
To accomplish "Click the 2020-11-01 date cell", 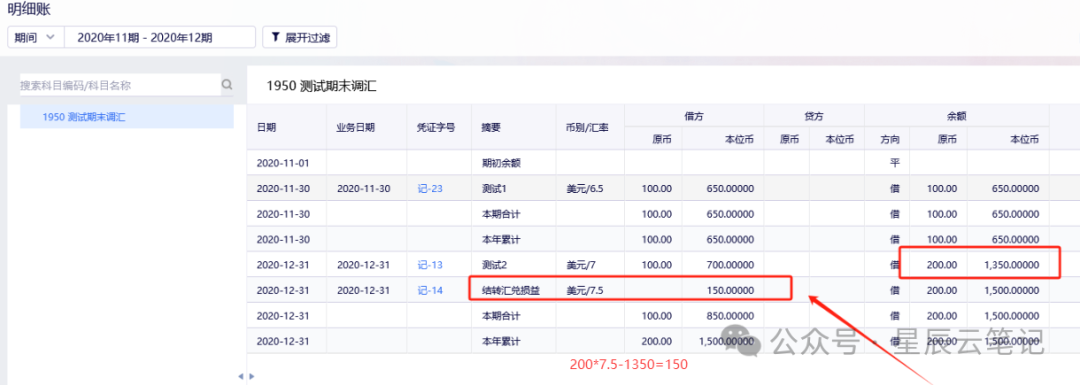I will click(287, 164).
